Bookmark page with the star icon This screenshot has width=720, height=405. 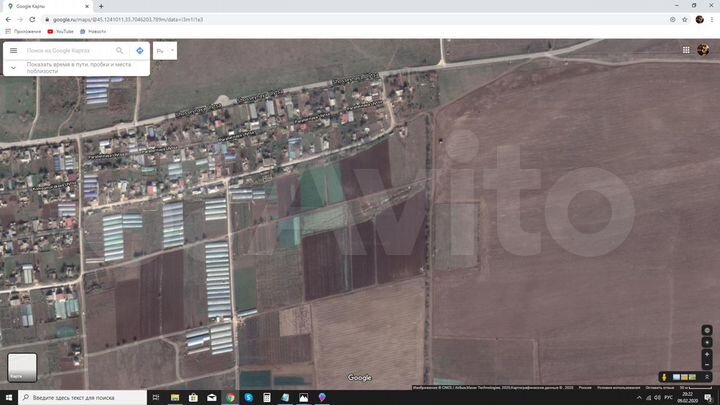click(685, 20)
